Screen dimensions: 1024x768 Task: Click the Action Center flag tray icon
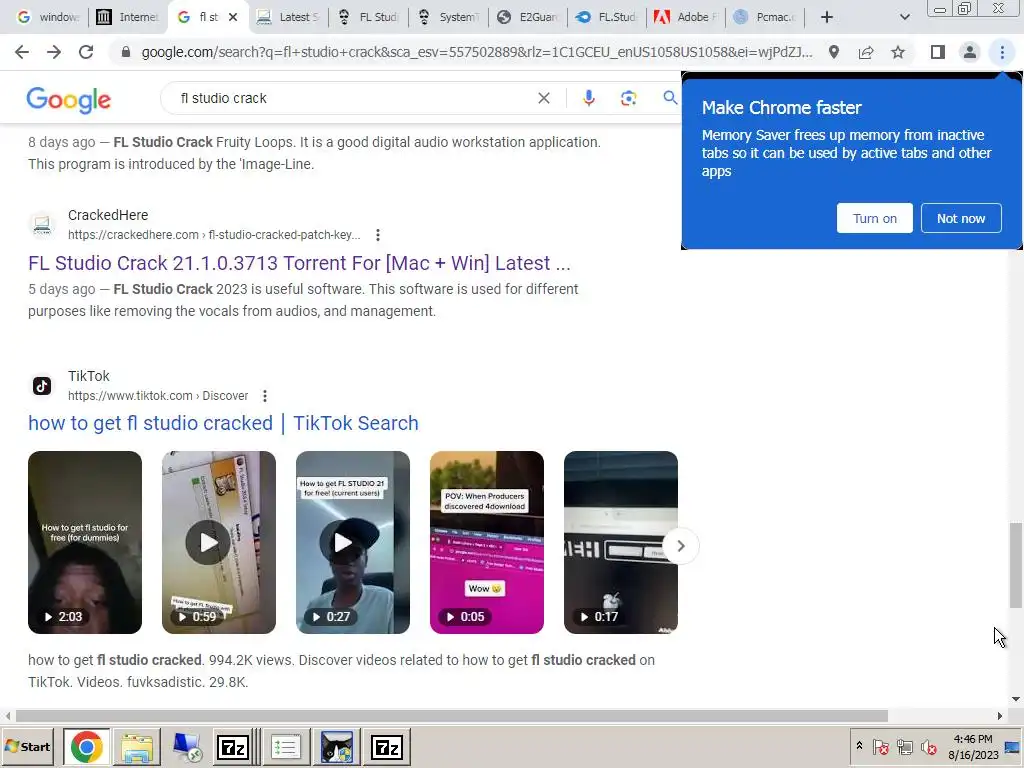[x=880, y=746]
